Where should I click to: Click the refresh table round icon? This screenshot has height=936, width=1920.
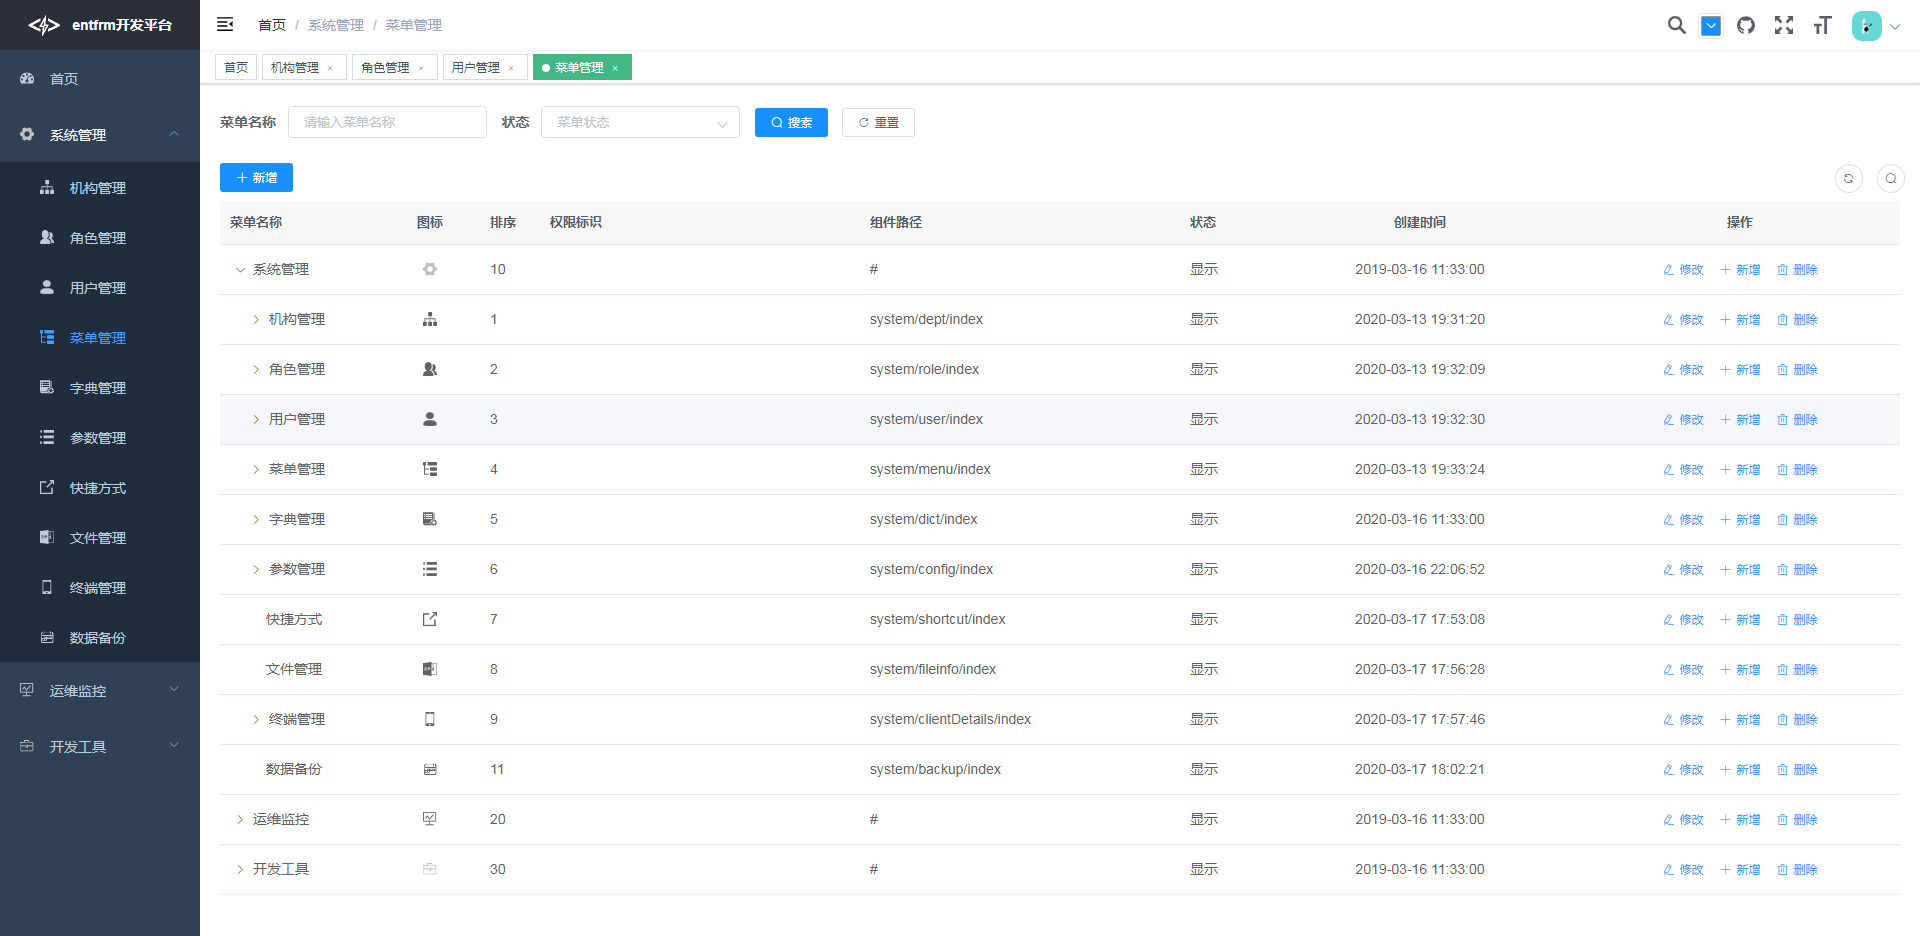[x=1849, y=178]
